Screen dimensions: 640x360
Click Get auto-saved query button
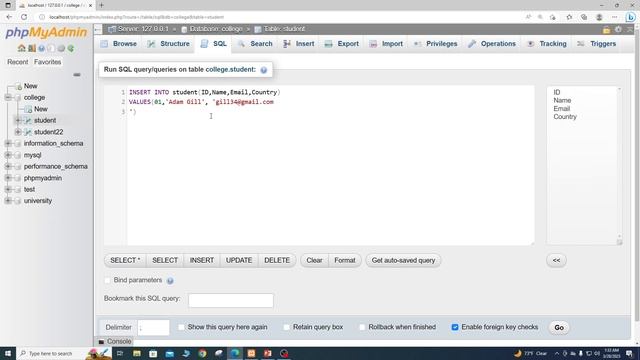pos(403,260)
